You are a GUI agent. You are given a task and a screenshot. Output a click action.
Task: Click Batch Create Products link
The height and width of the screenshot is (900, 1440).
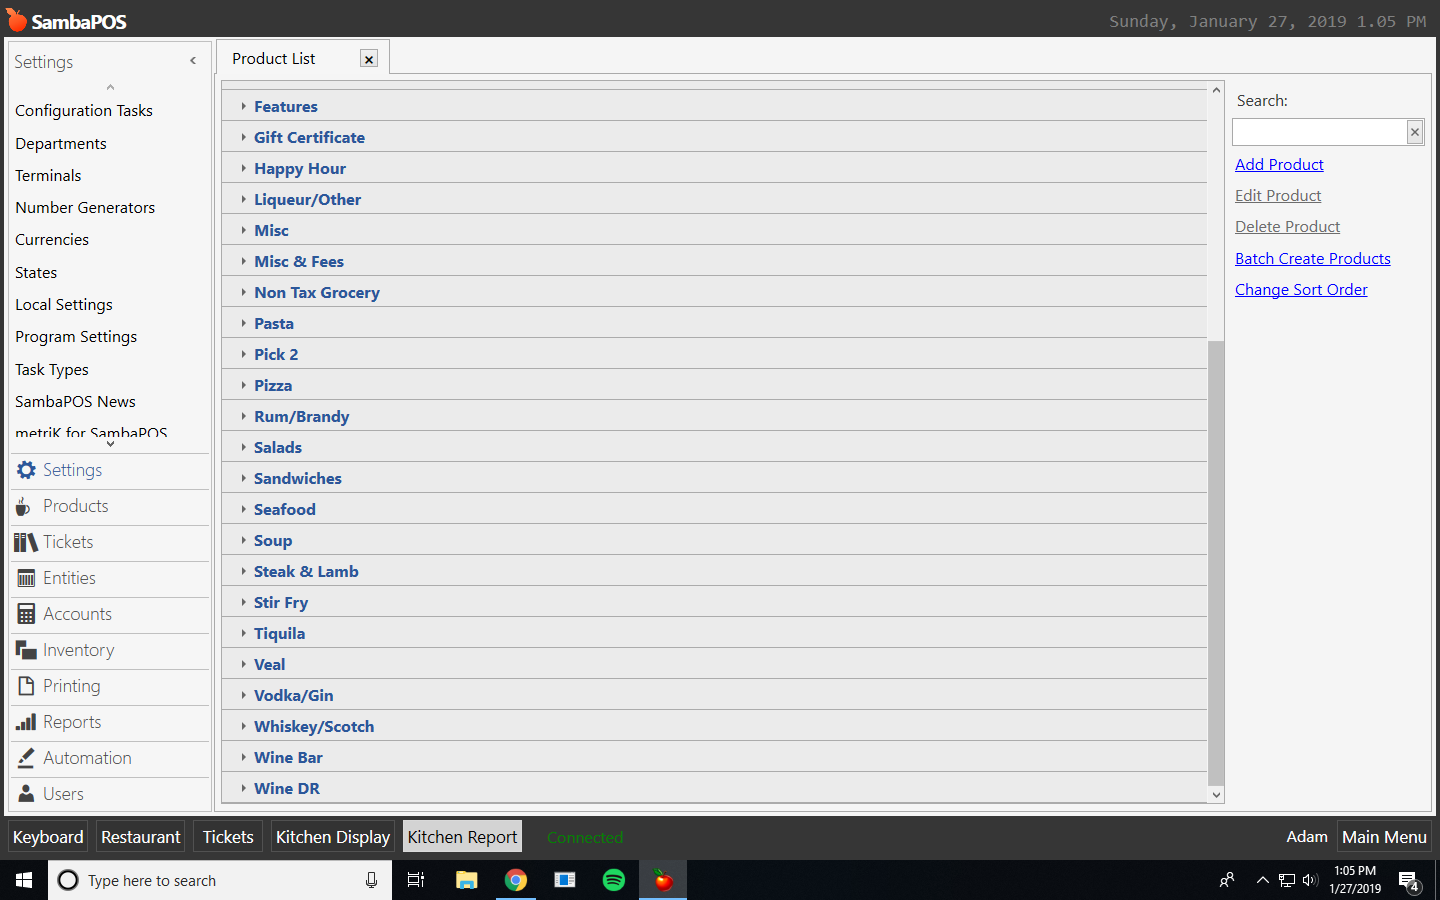[x=1313, y=259]
